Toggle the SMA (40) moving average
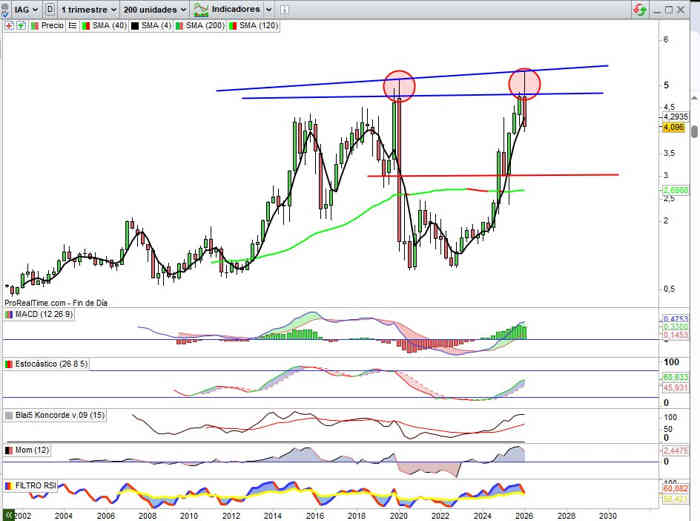 coord(102,25)
